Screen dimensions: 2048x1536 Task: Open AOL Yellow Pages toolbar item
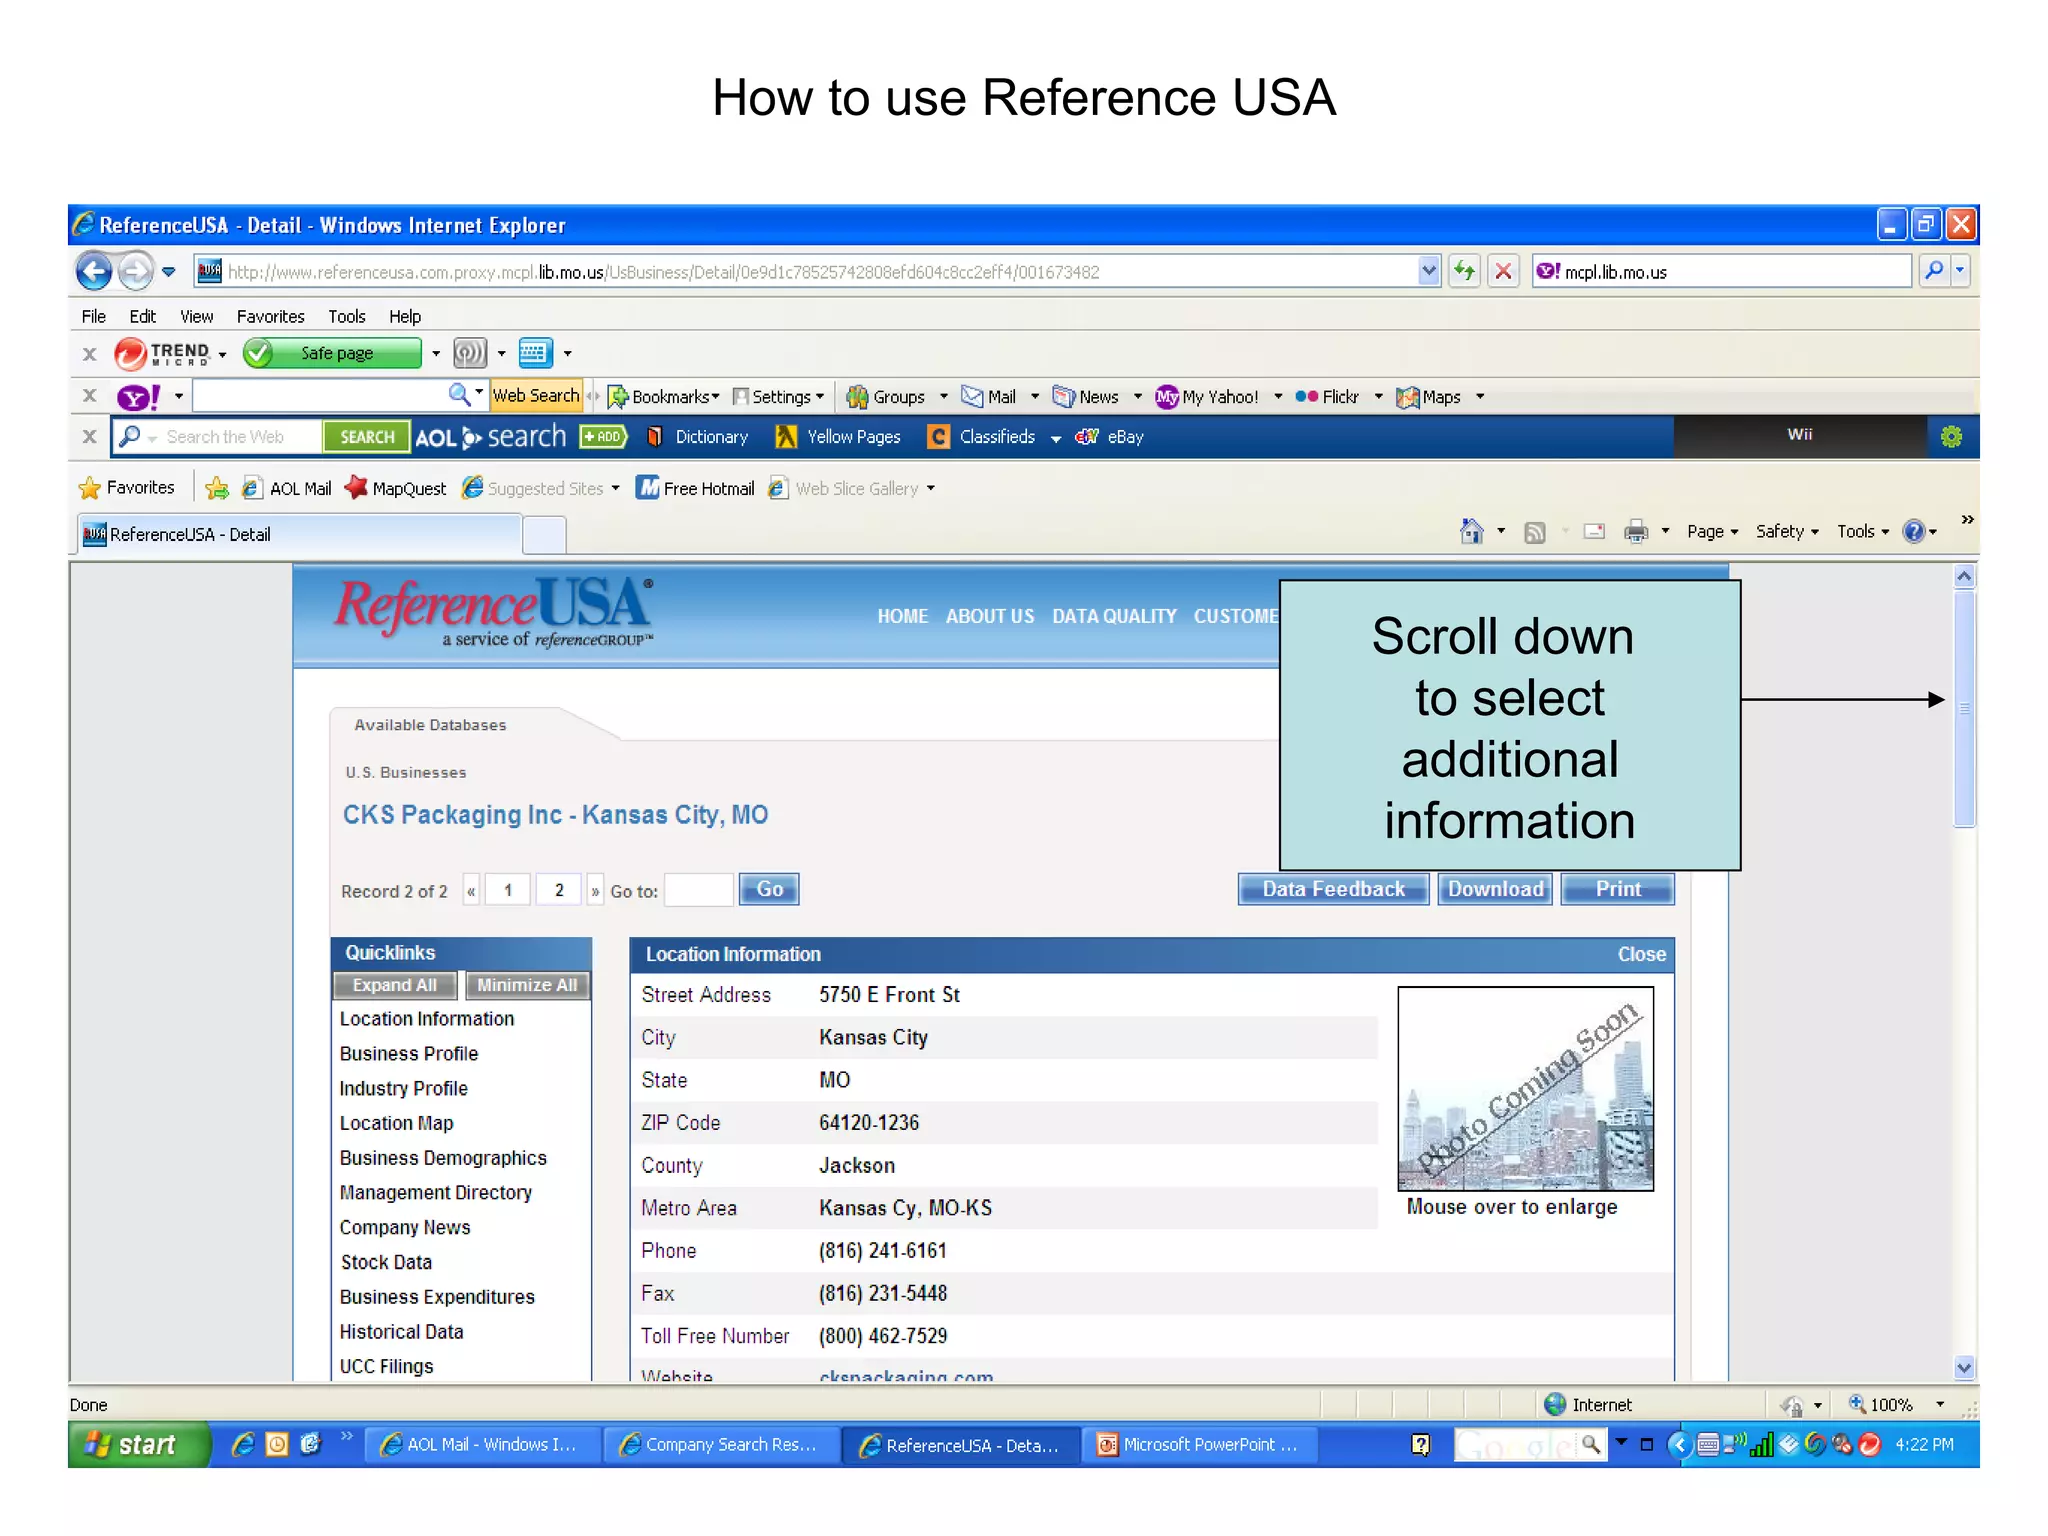point(838,437)
